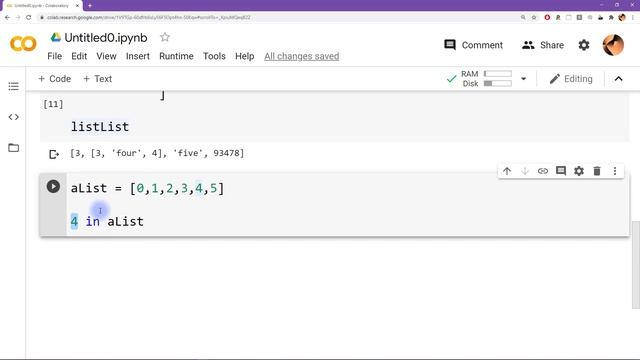640x360 pixels.
Task: Reload the browser page
Action: coord(29,18)
